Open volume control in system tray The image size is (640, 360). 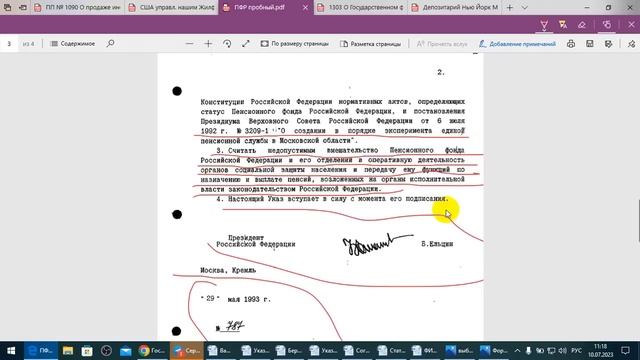pyautogui.click(x=562, y=351)
